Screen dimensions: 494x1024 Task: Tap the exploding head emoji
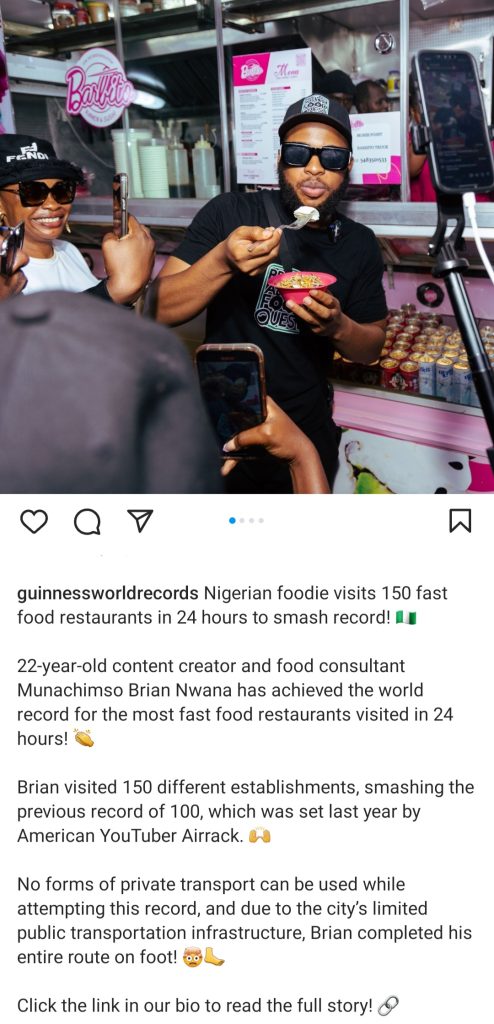tap(192, 957)
